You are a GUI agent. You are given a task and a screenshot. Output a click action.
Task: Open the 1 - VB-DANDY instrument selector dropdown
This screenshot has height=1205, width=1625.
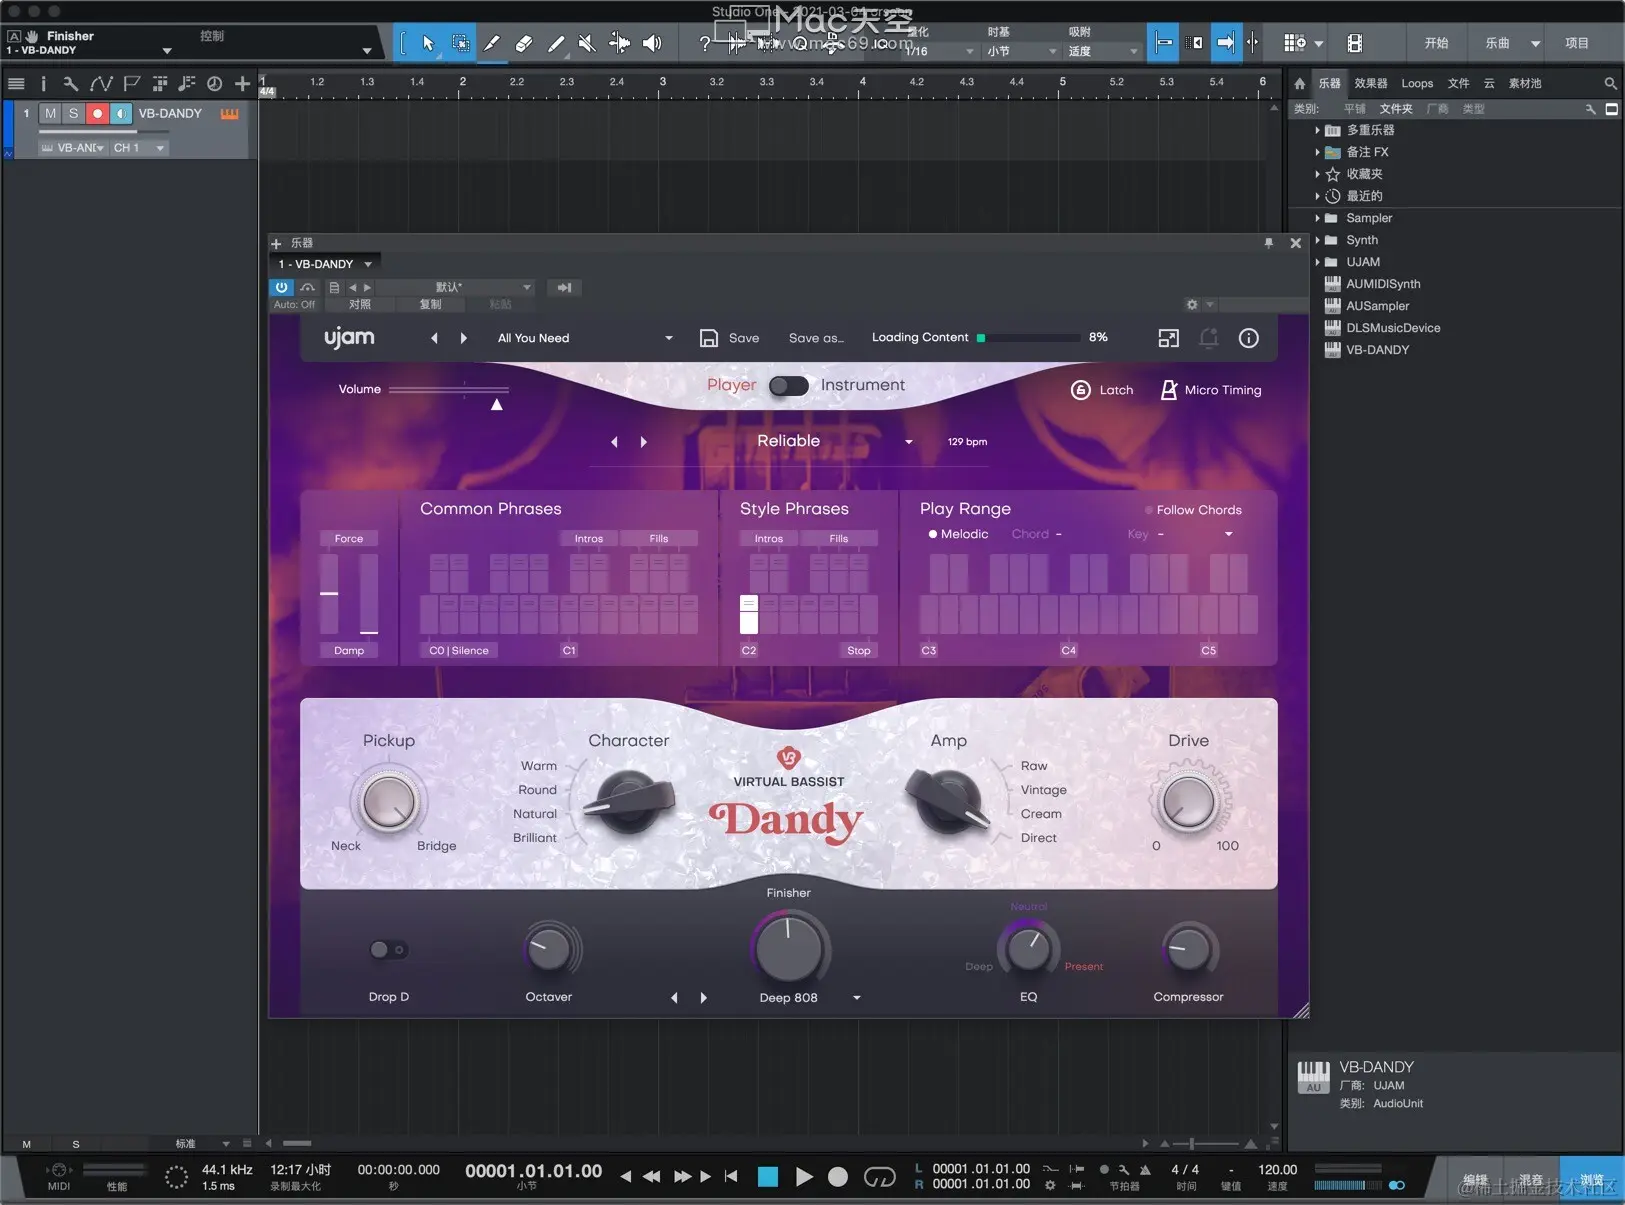[325, 264]
